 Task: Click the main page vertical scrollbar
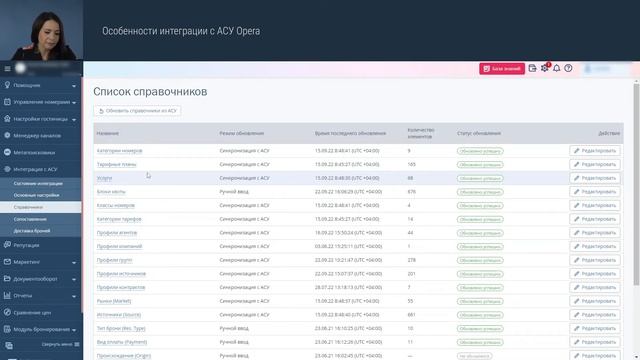tap(636, 185)
